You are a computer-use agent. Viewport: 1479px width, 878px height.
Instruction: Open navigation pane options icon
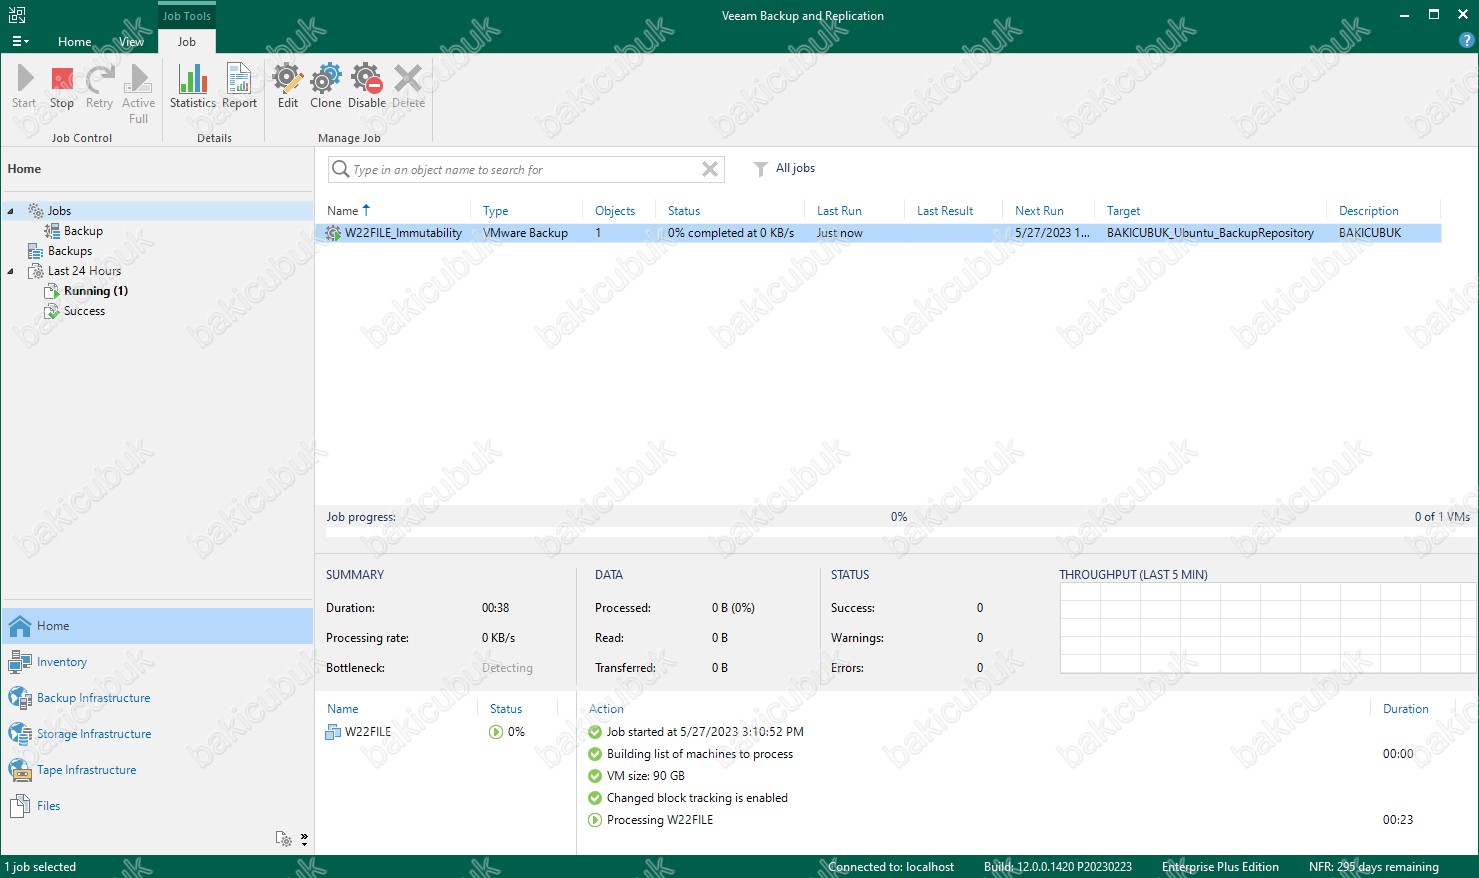(x=284, y=838)
